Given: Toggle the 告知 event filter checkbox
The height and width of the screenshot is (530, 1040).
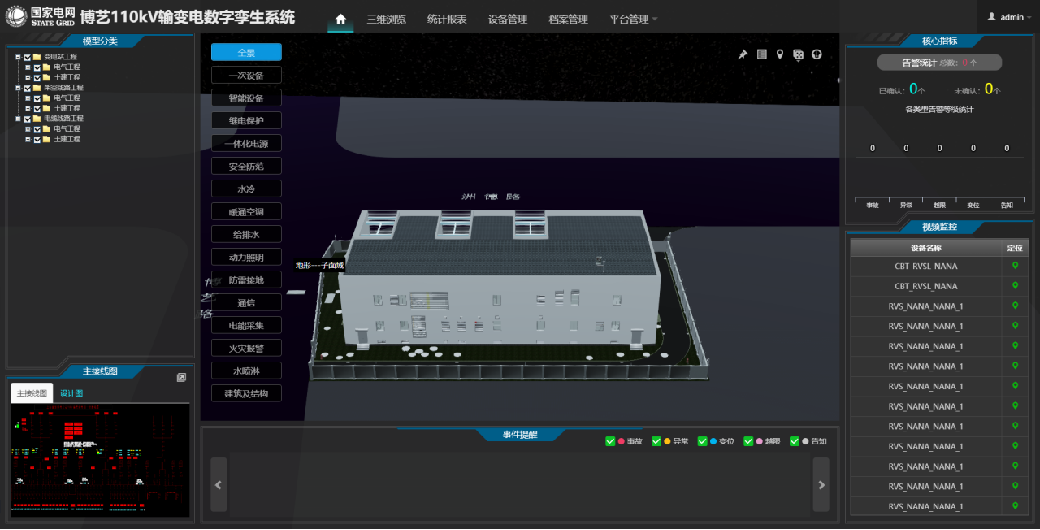Looking at the screenshot, I should pos(794,441).
